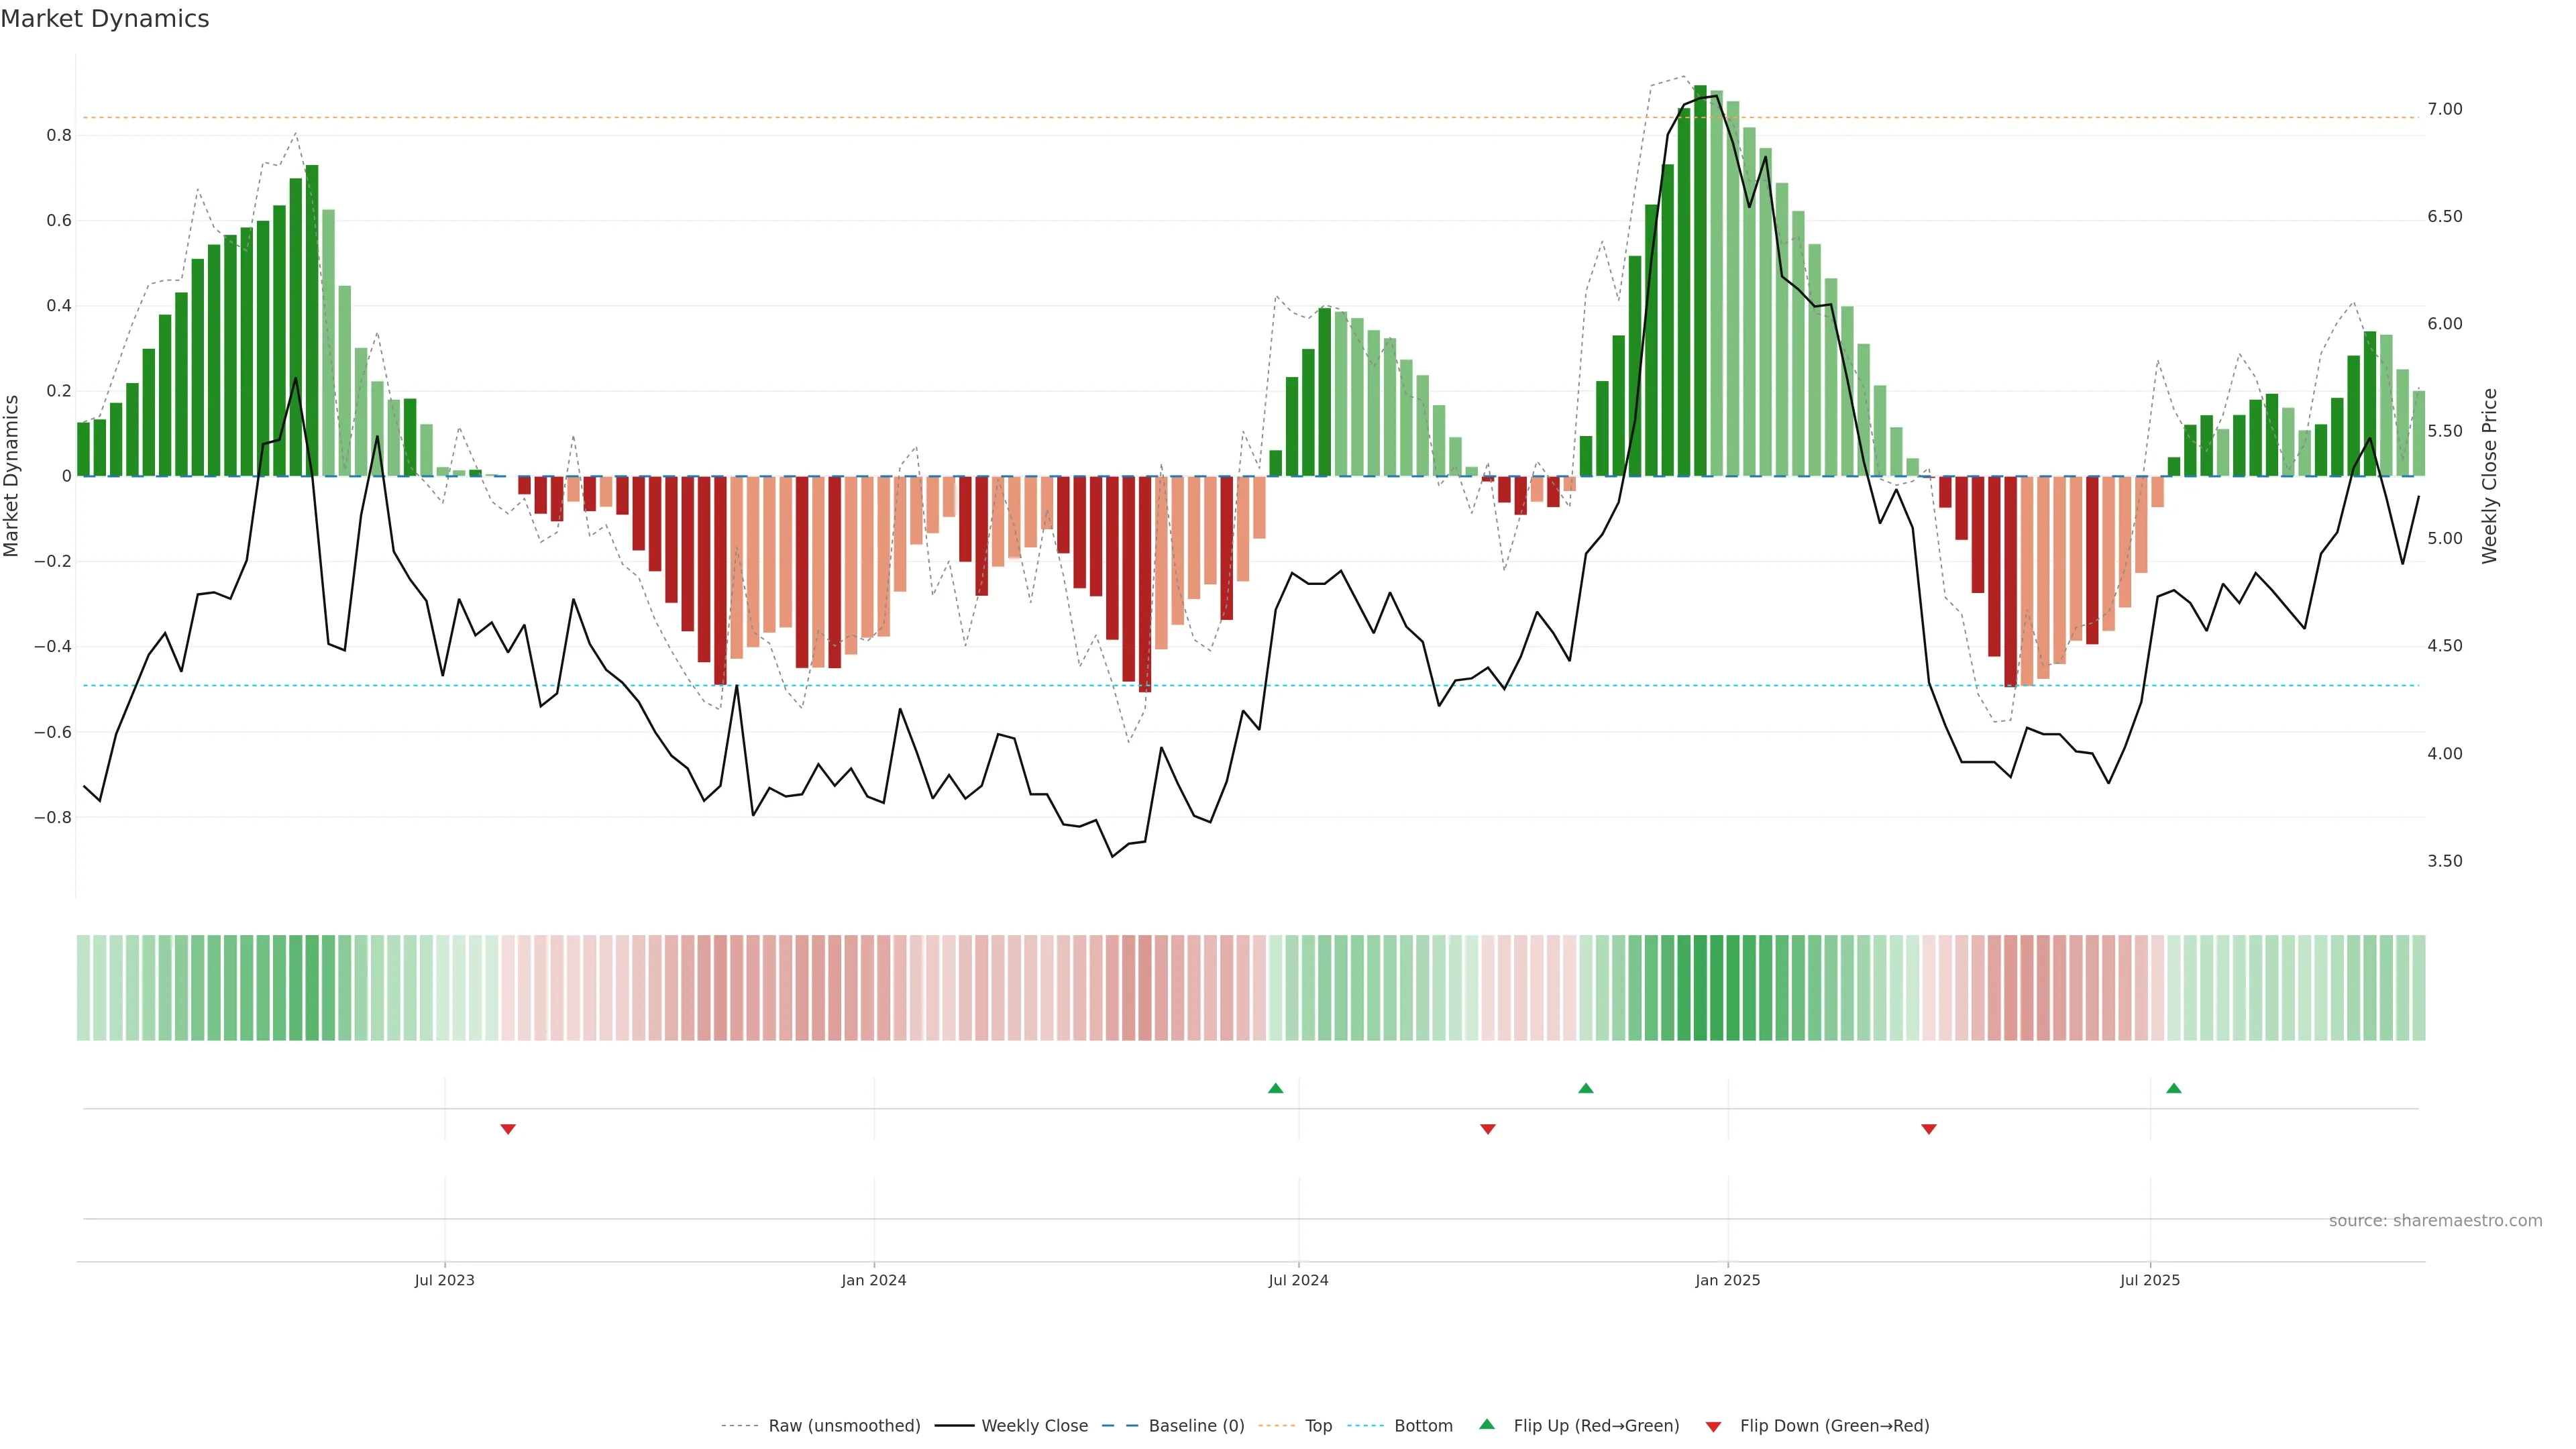This screenshot has height=1449, width=2576.
Task: Click the Weekly Close Price axis title
Action: [x=2490, y=476]
